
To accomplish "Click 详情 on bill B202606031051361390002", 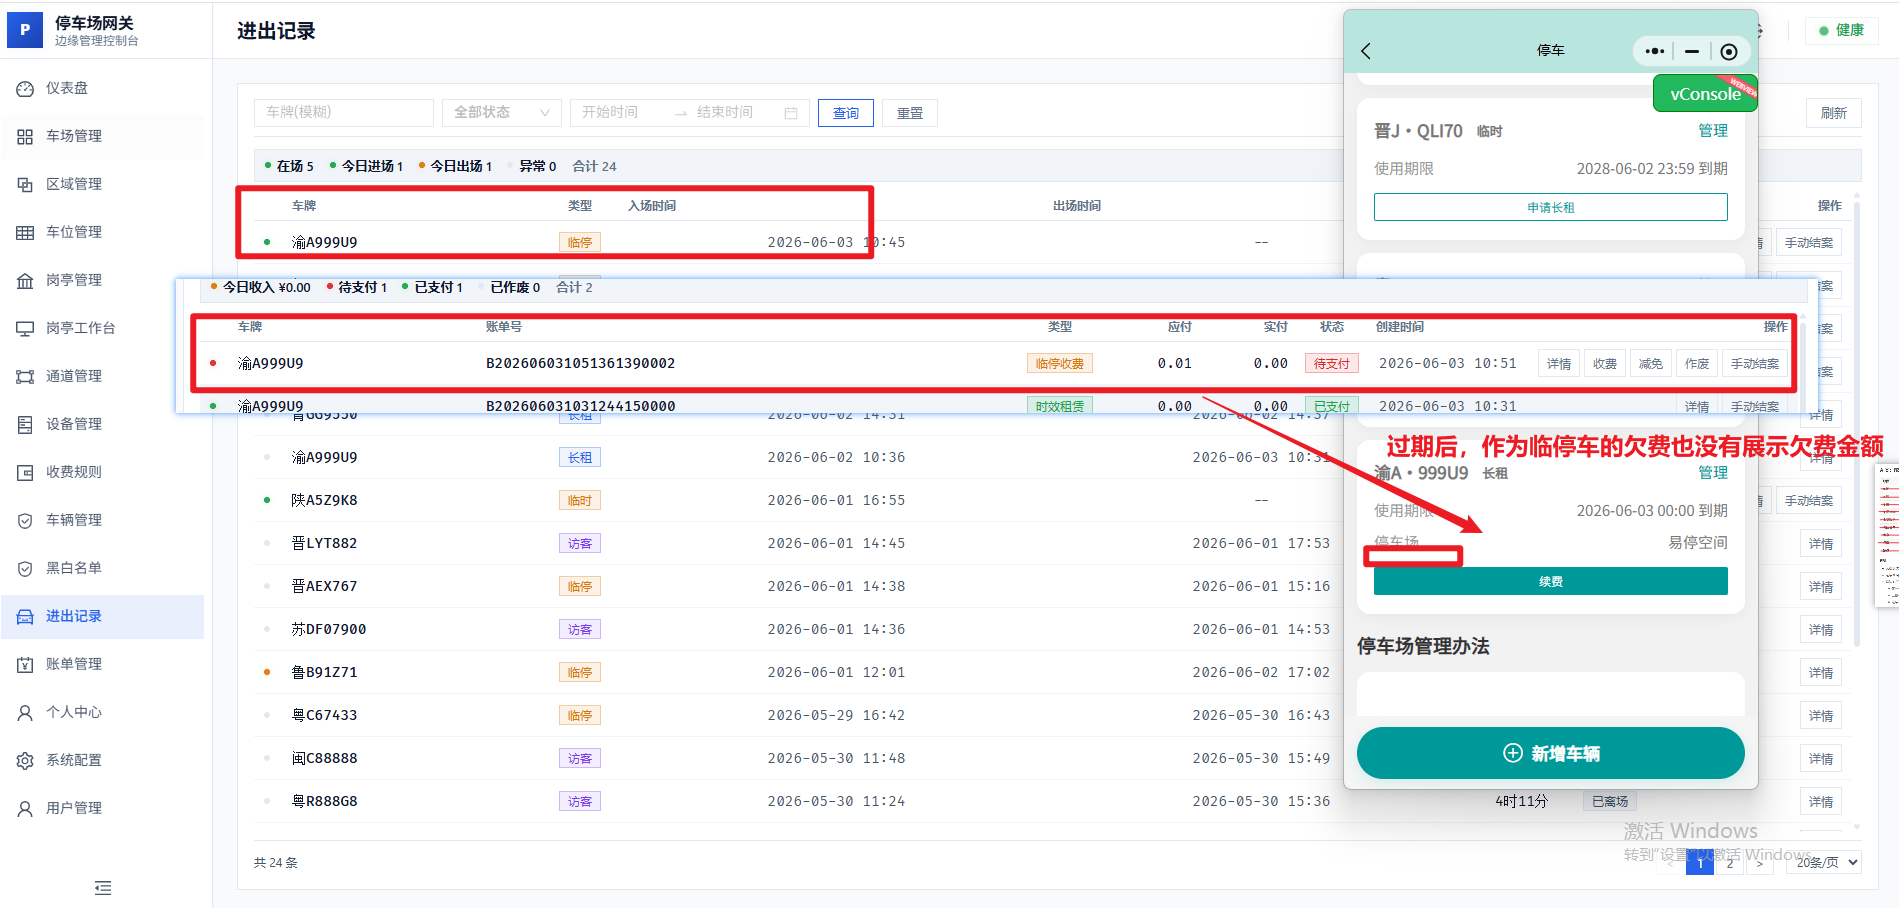I will click(1559, 363).
